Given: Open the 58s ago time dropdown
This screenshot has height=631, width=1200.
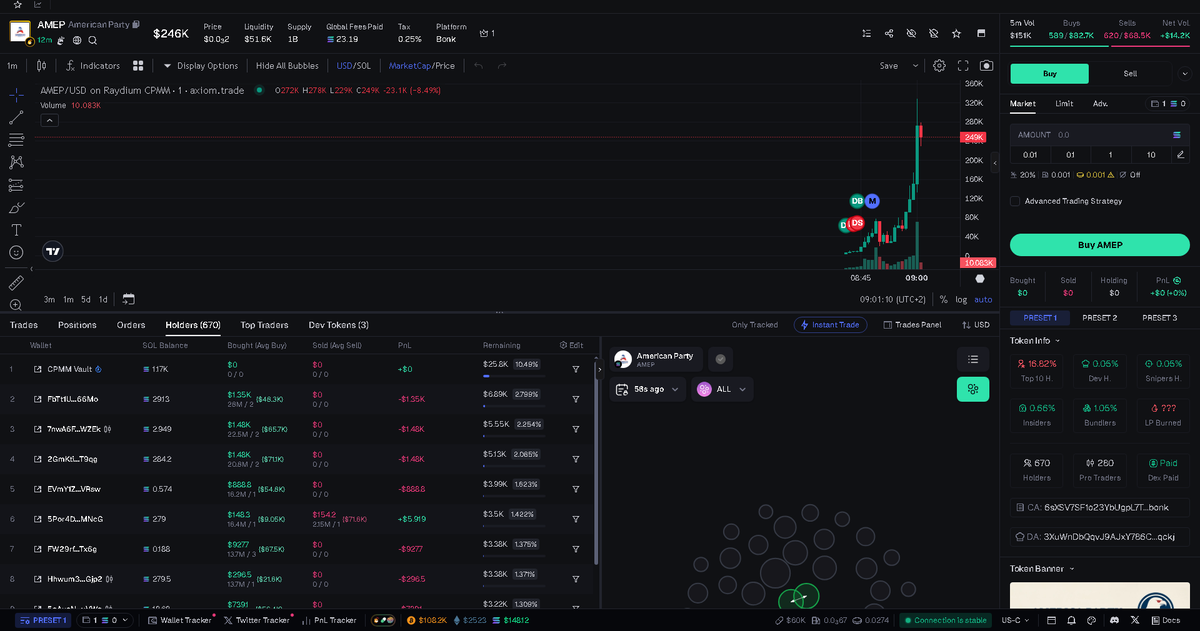Looking at the screenshot, I should point(648,389).
